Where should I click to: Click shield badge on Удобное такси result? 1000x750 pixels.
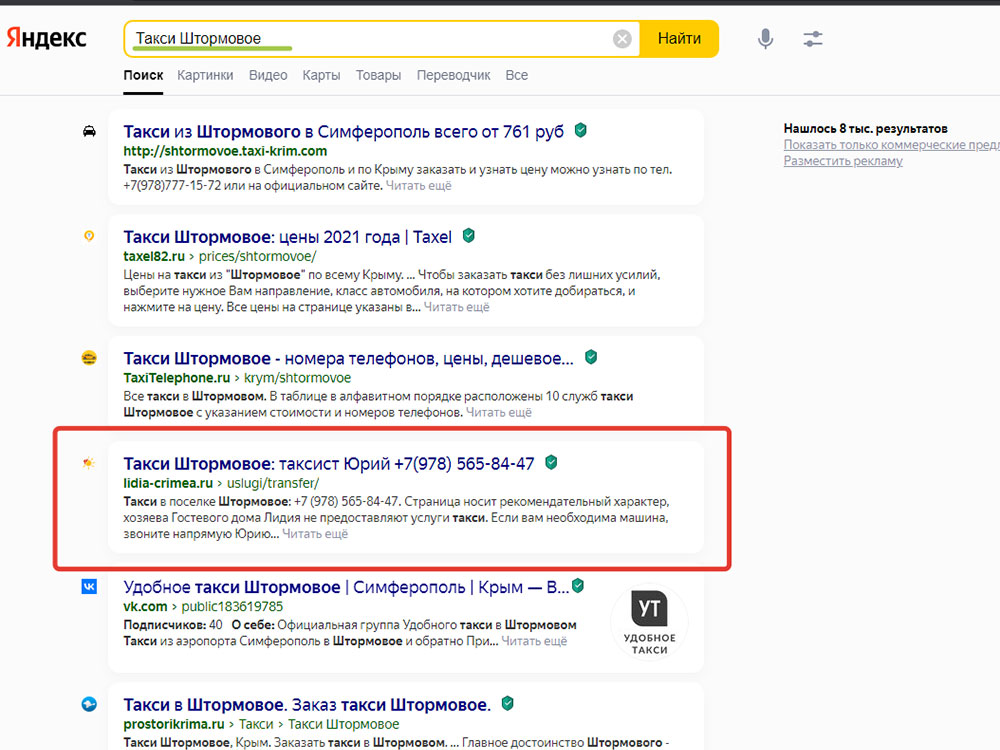tap(578, 585)
